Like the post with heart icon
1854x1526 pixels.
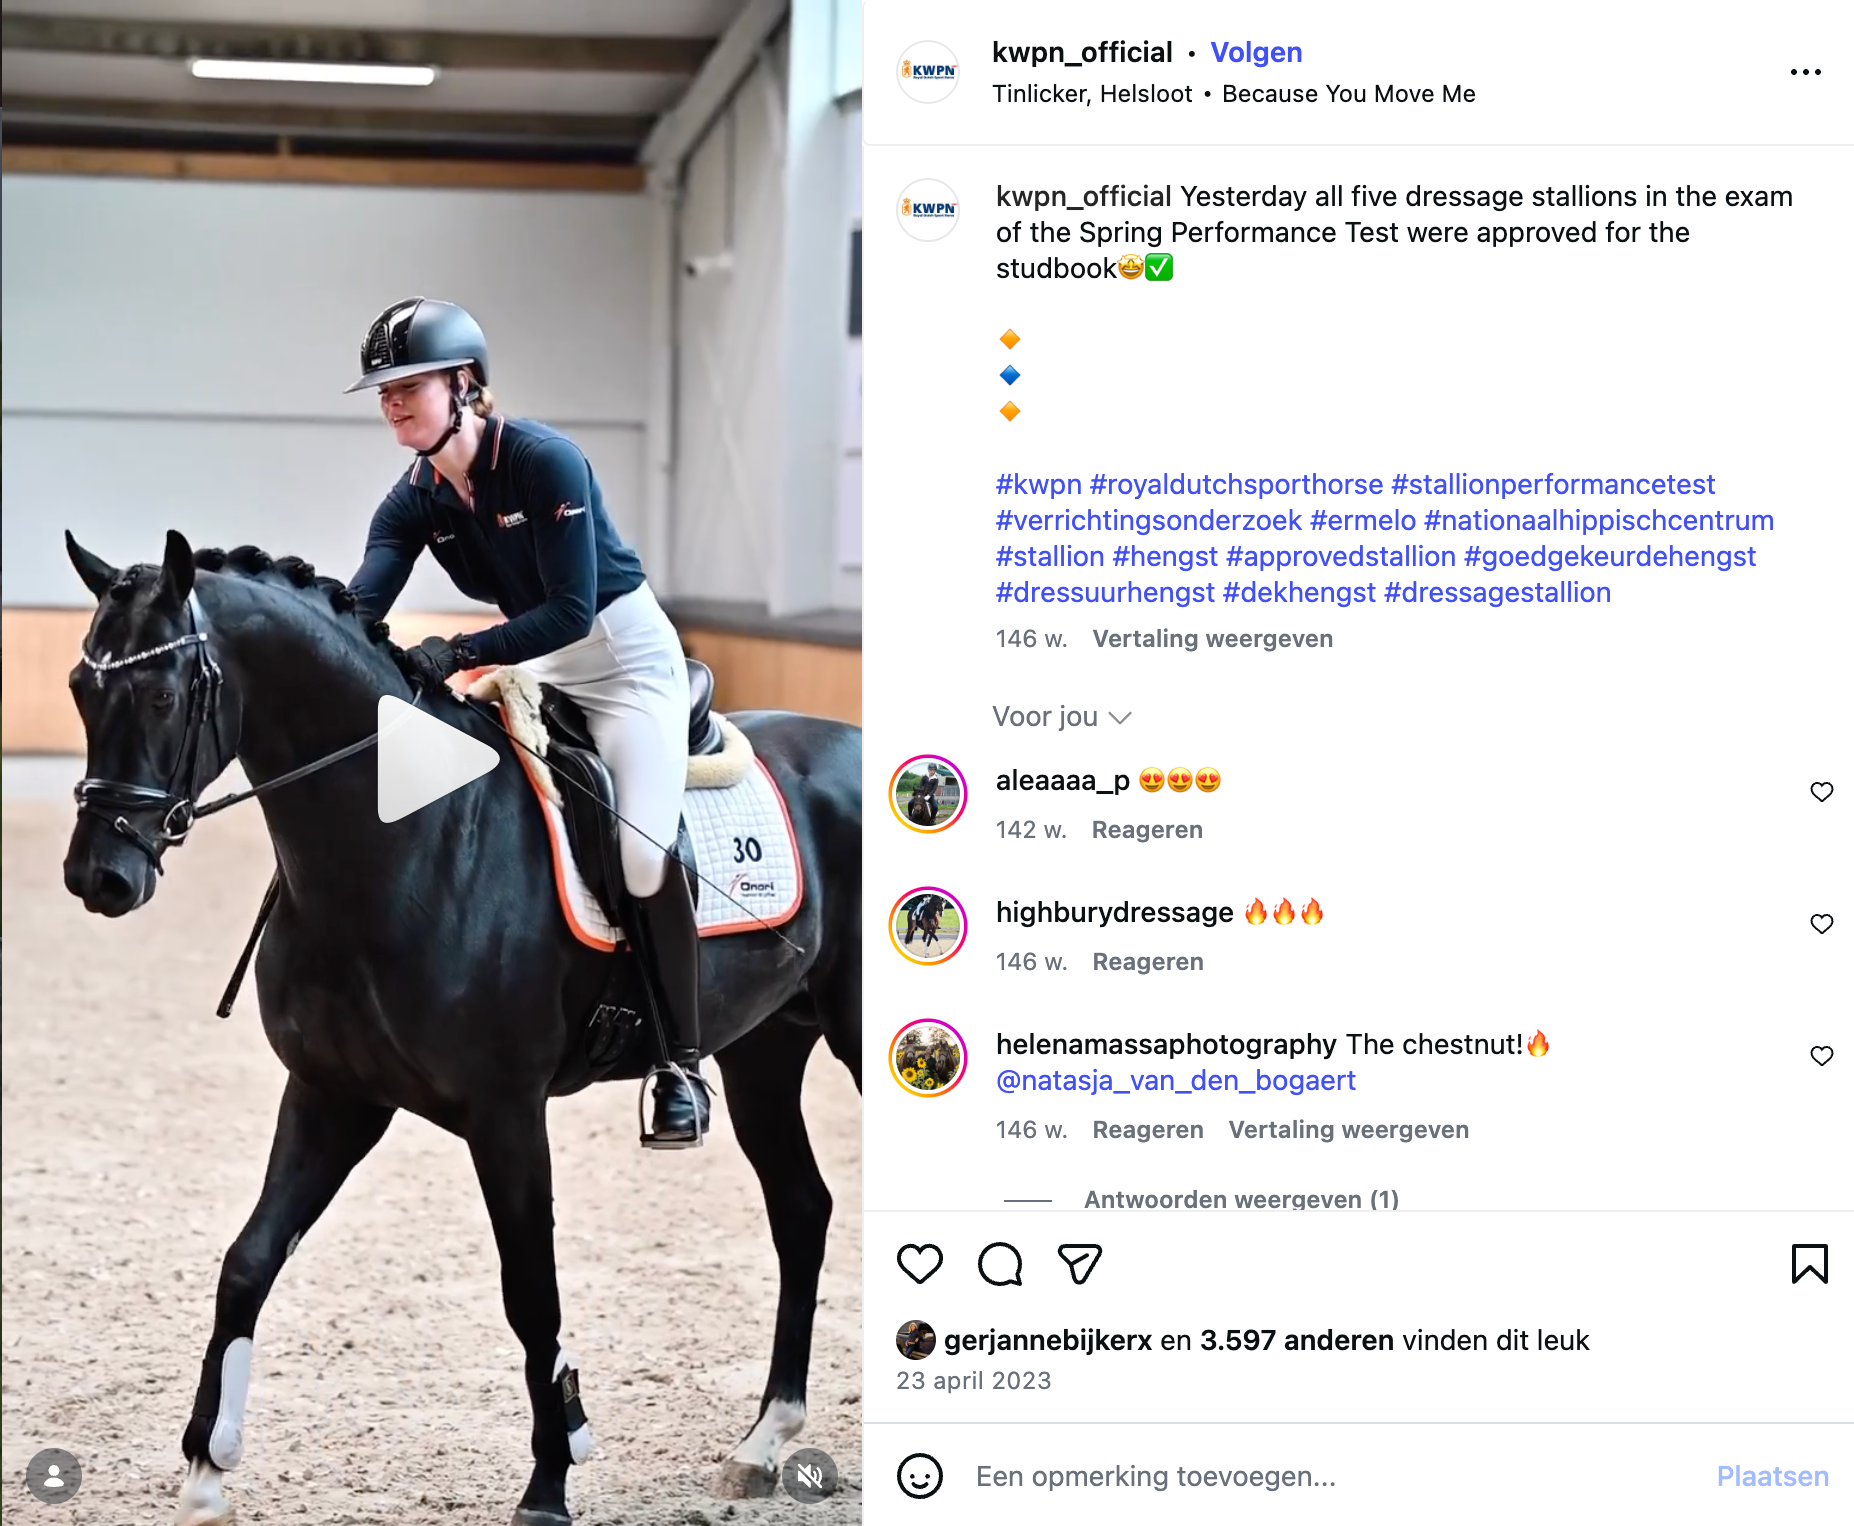click(920, 1264)
